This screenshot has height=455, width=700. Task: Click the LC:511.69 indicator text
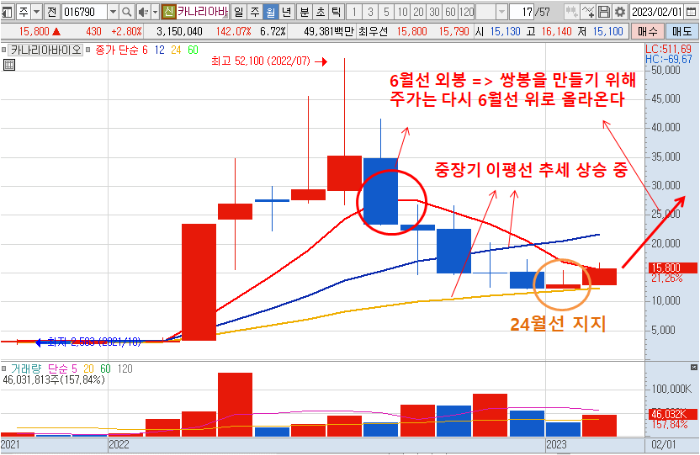pyautogui.click(x=668, y=49)
